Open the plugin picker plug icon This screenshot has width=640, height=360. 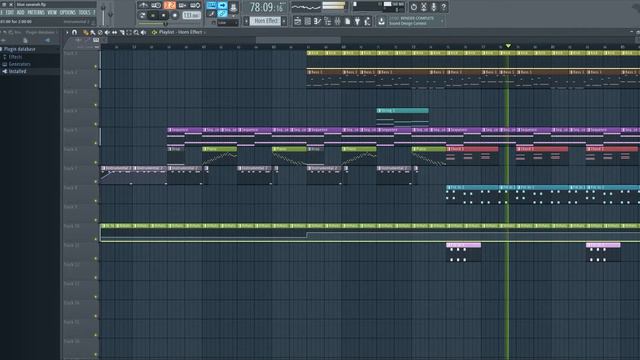point(358,21)
